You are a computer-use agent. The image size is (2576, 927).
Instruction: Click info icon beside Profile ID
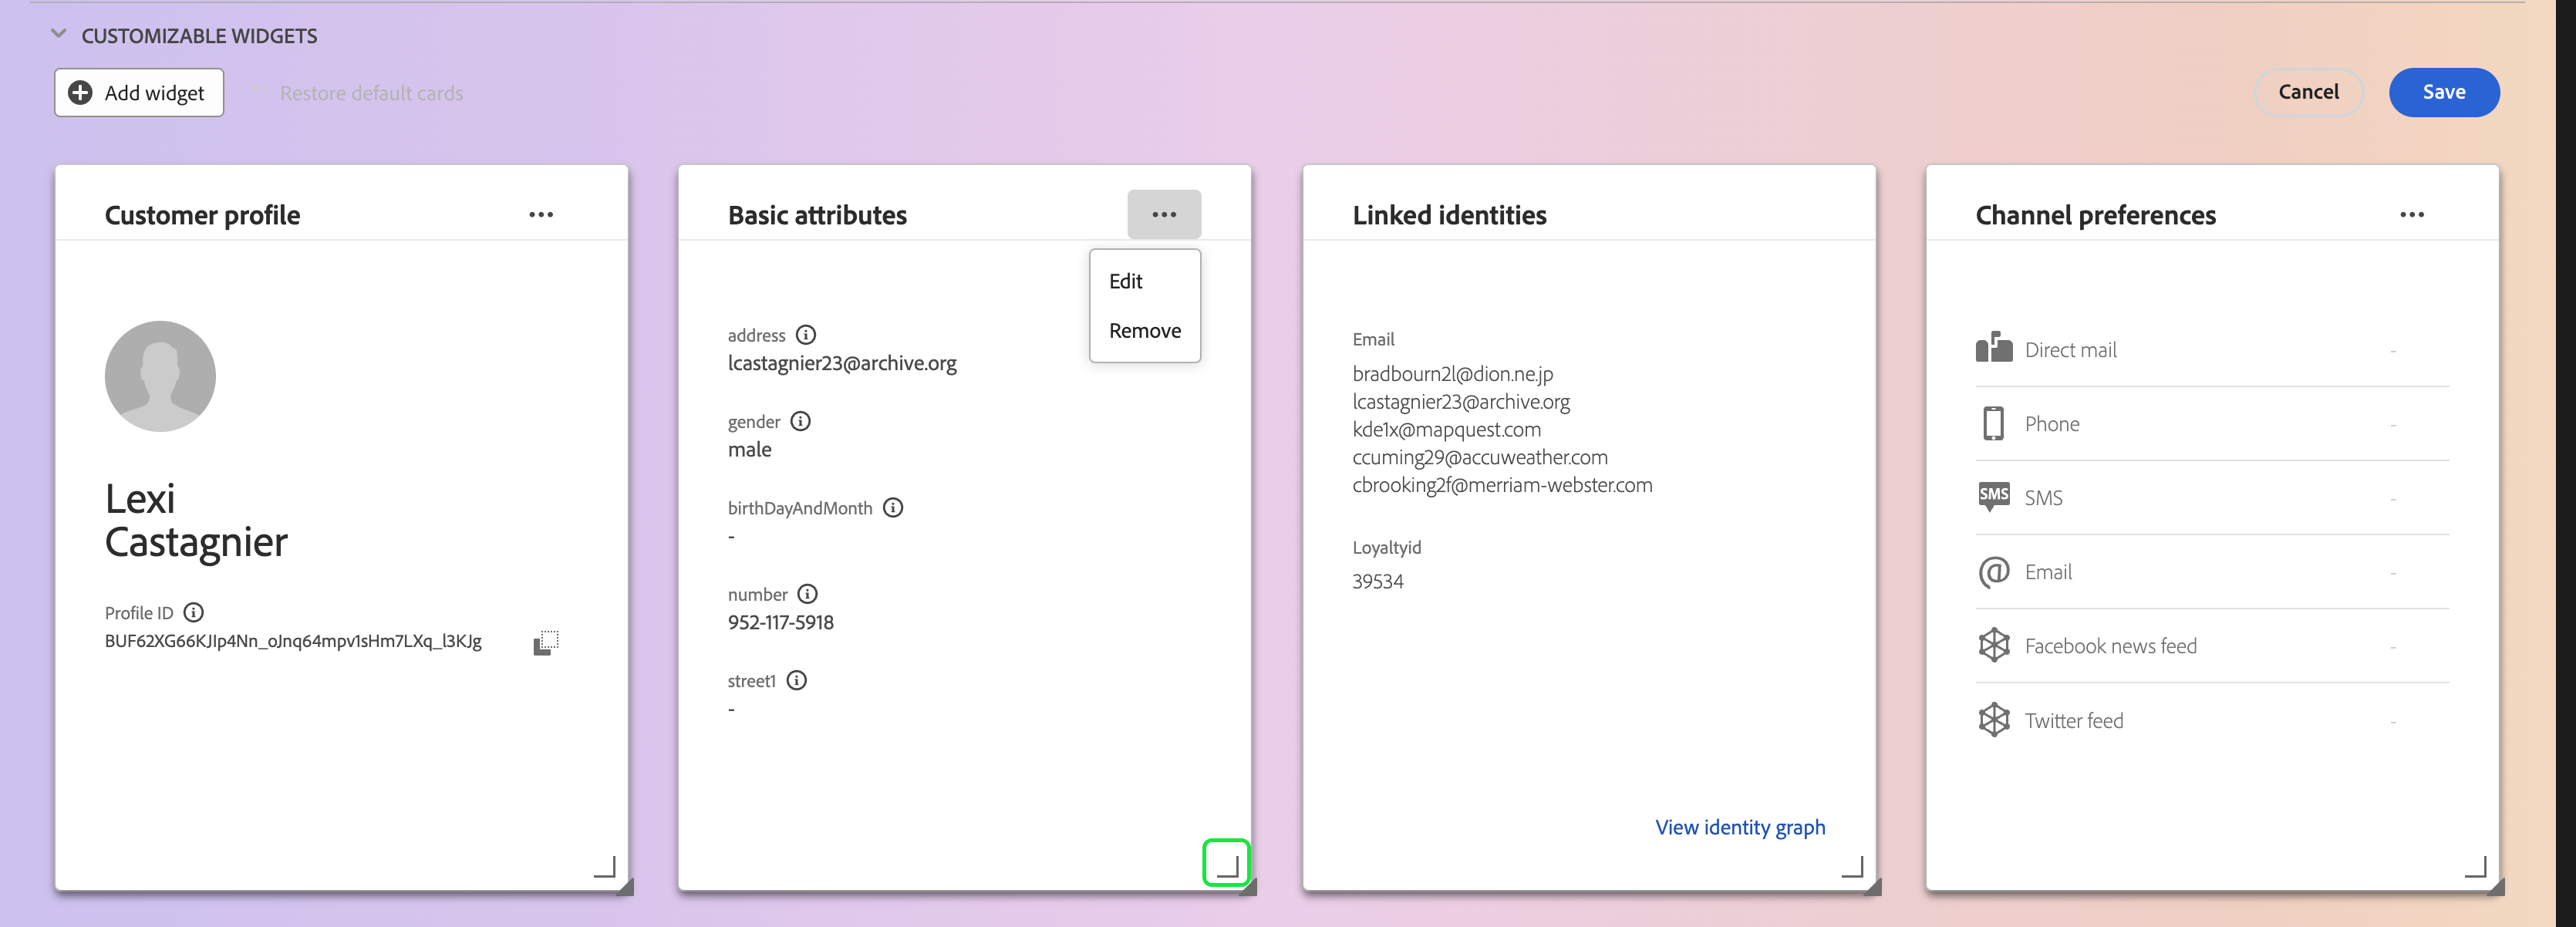pyautogui.click(x=194, y=613)
